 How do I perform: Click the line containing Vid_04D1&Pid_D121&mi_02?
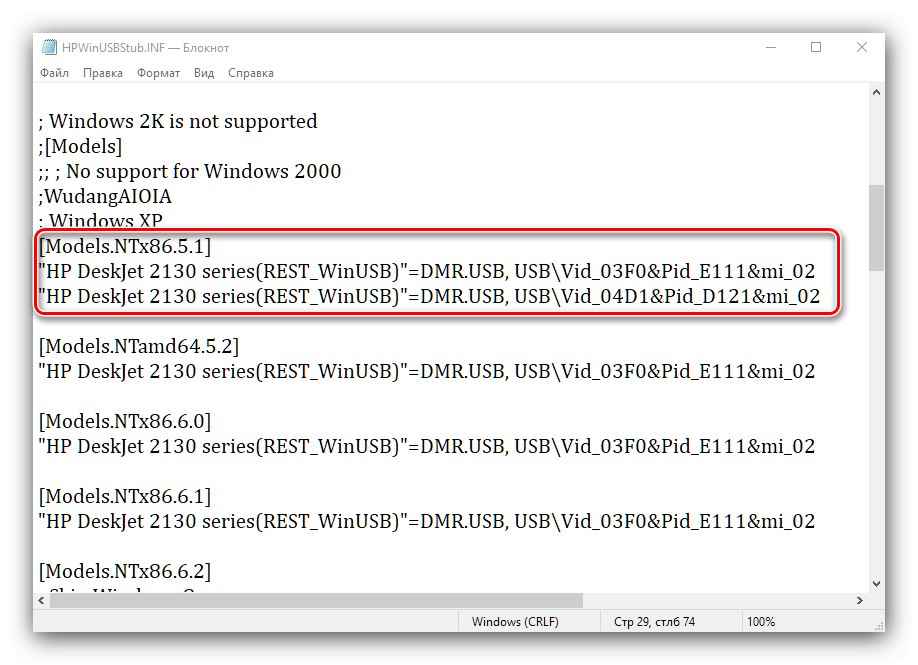point(429,297)
